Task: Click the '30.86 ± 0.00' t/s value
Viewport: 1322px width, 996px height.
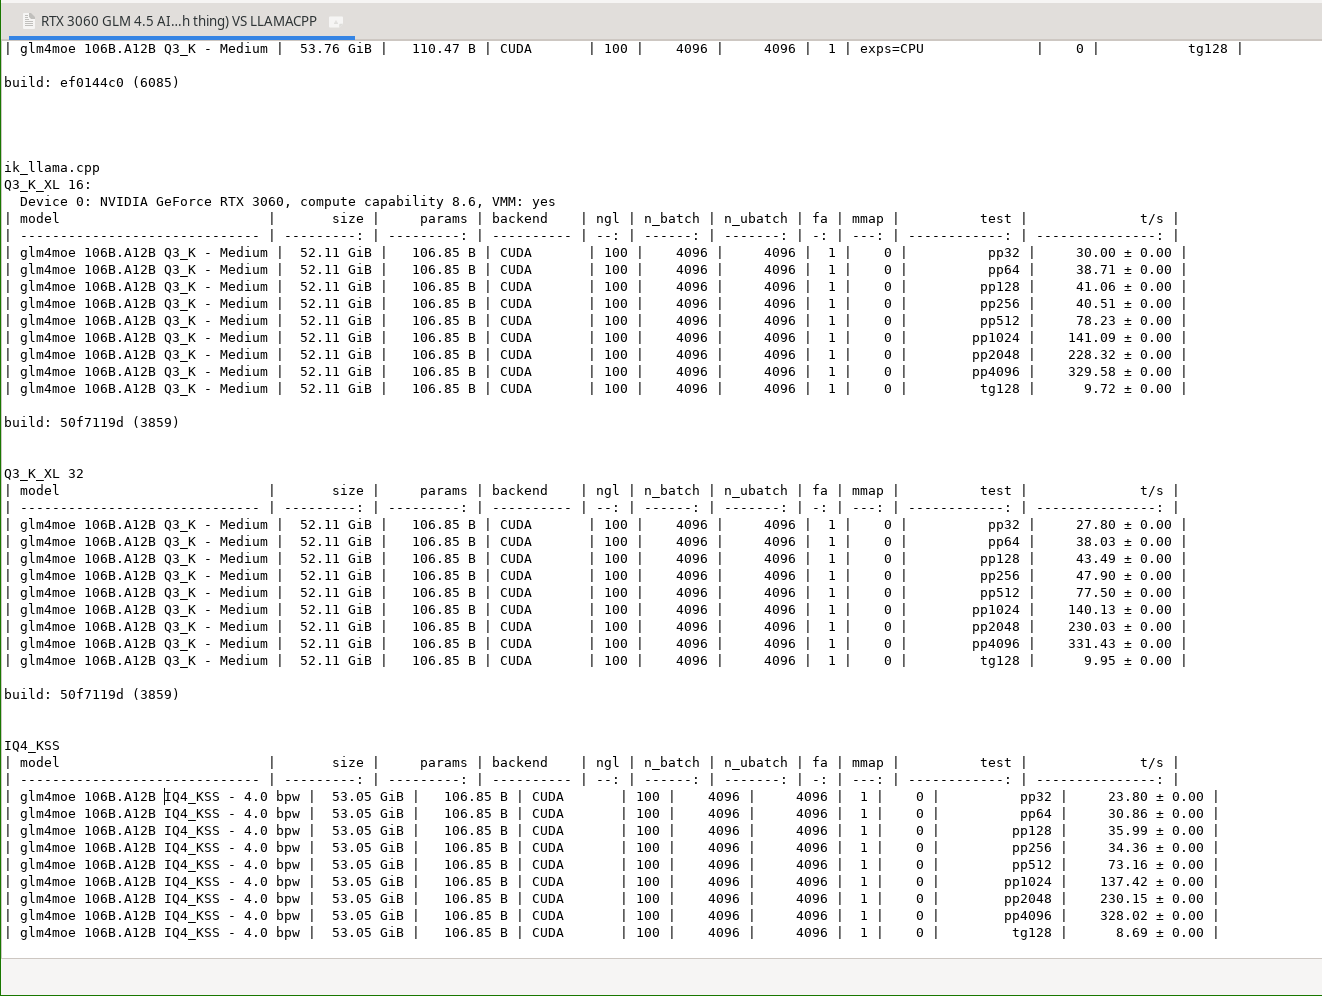Action: pos(1156,814)
